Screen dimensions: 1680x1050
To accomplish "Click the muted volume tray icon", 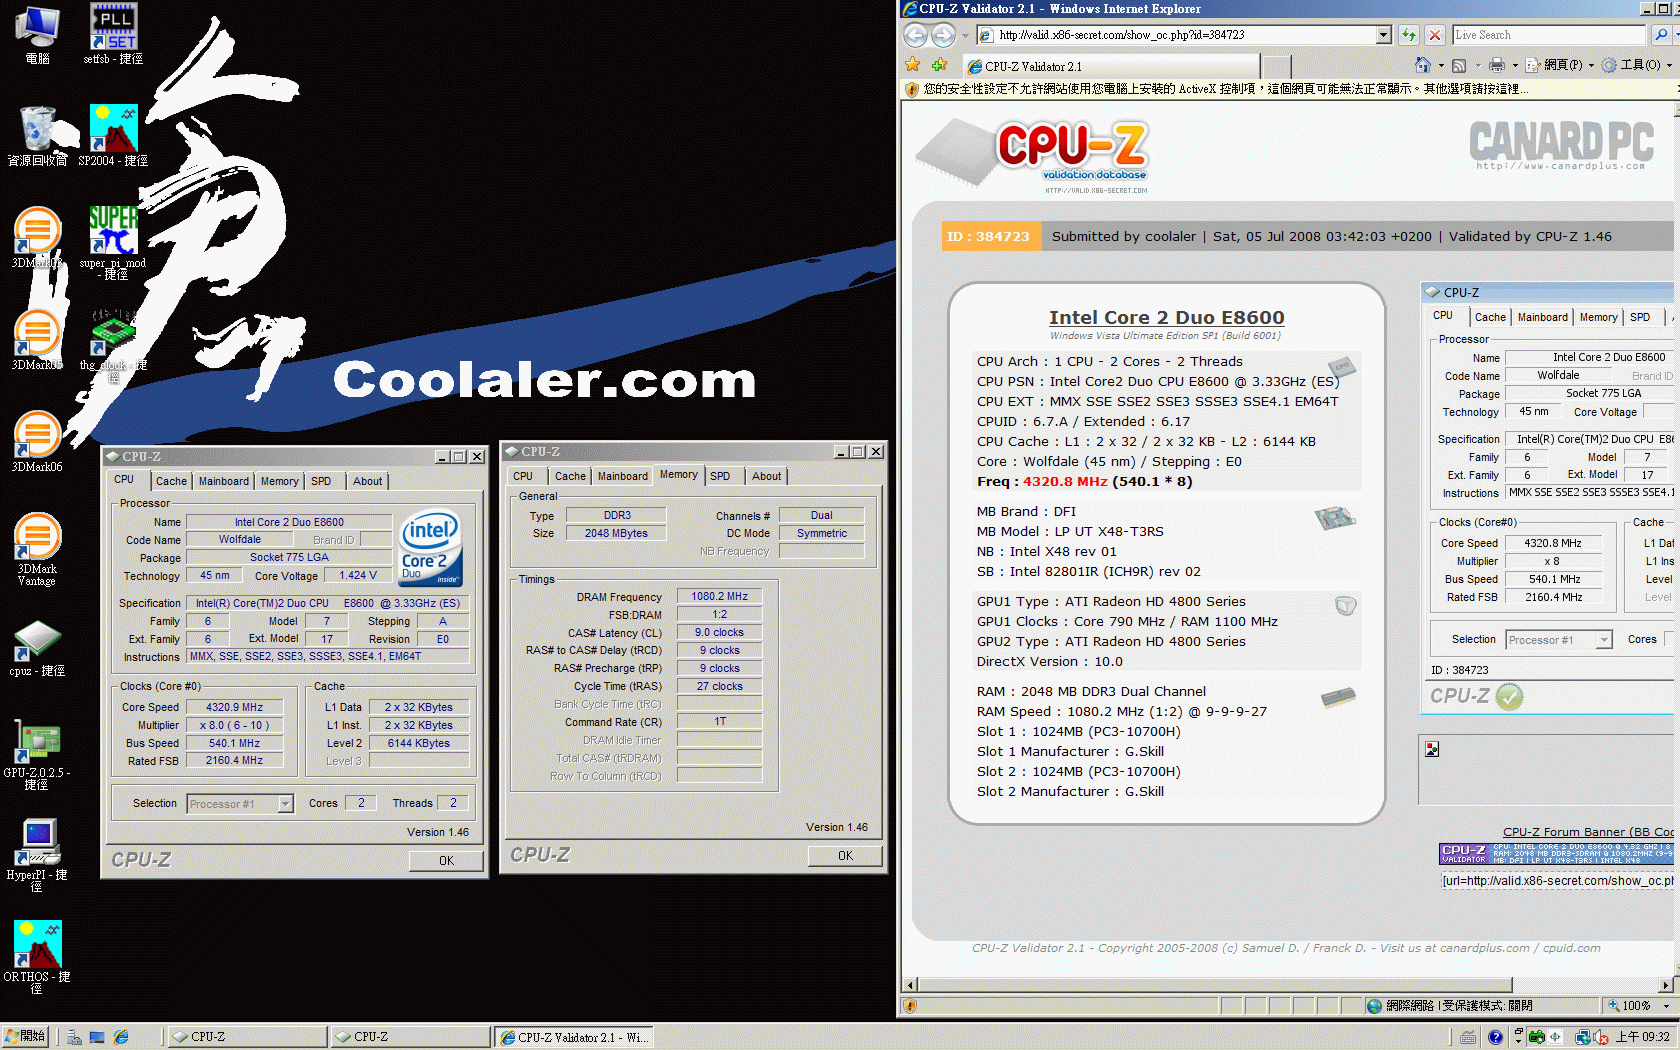I will coord(1600,1037).
